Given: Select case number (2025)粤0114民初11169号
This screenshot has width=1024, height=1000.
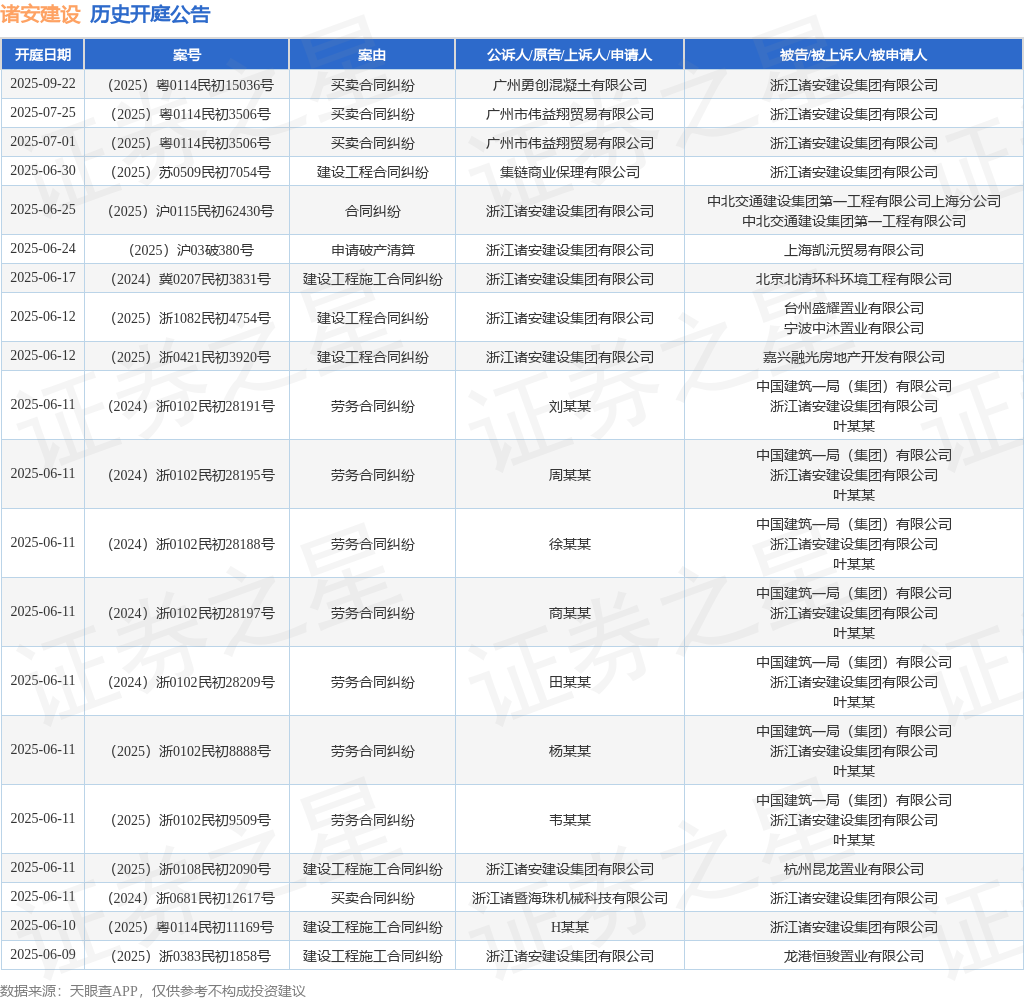Looking at the screenshot, I should pos(191,927).
